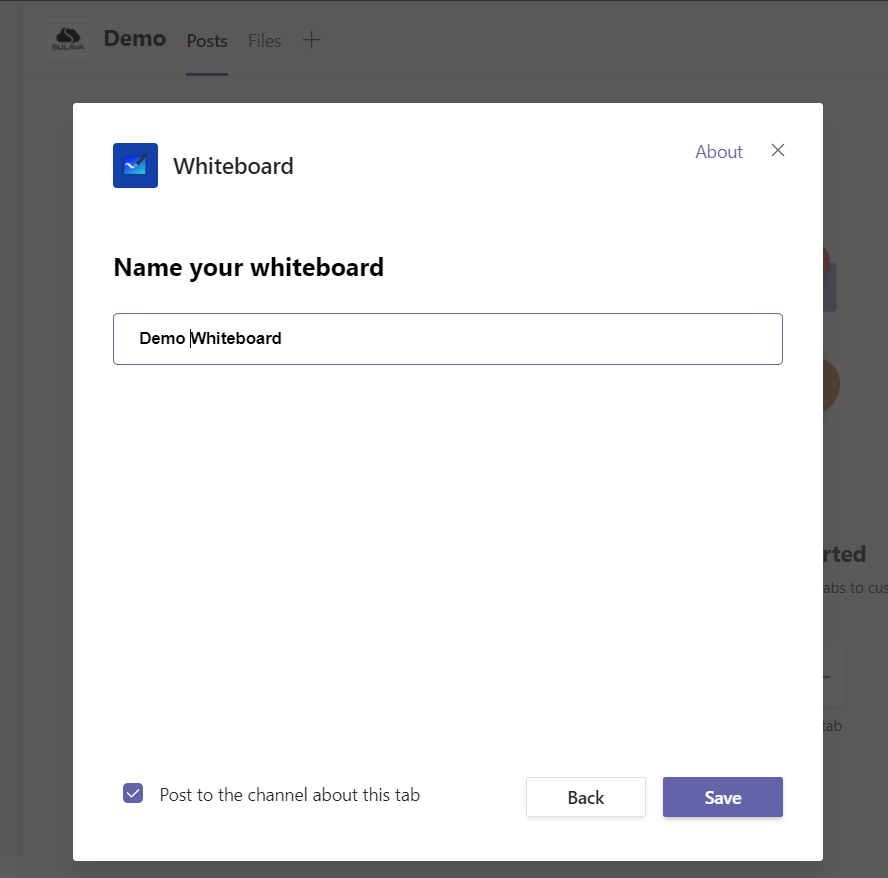Click the 'Name your whiteboard' heading
Image resolution: width=888 pixels, height=878 pixels.
[x=248, y=267]
